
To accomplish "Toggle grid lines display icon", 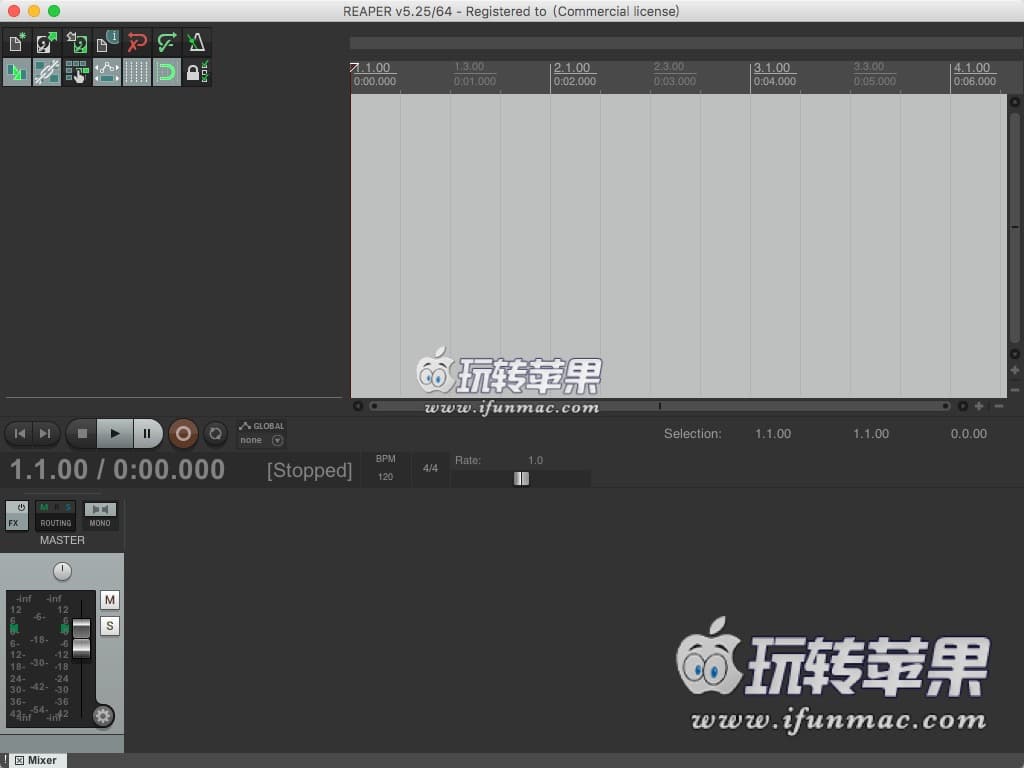I will [x=136, y=72].
